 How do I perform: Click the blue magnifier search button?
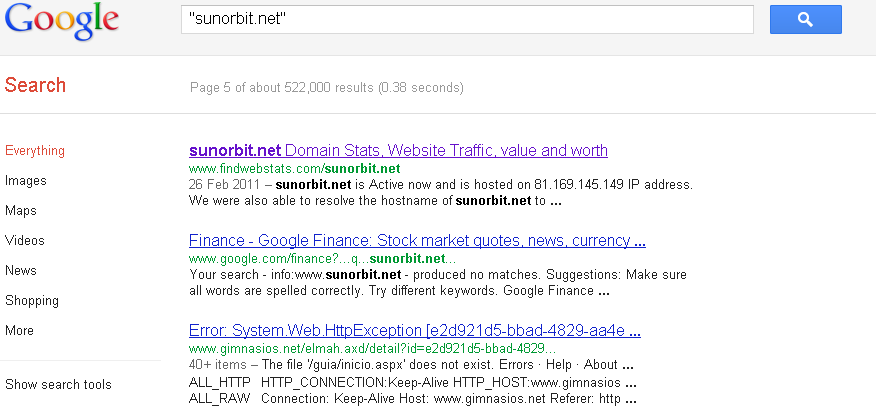pyautogui.click(x=805, y=20)
